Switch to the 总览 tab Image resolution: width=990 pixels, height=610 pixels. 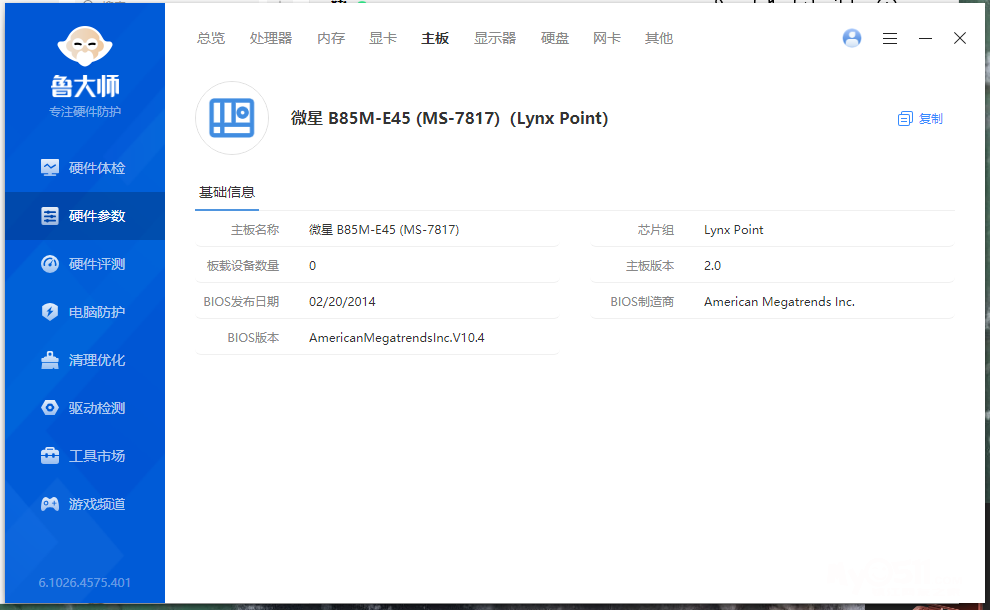pos(211,38)
